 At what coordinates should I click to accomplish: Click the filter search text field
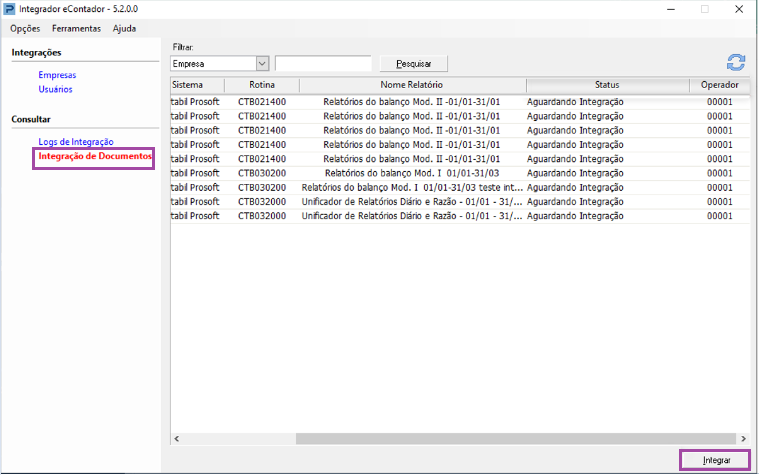[323, 63]
